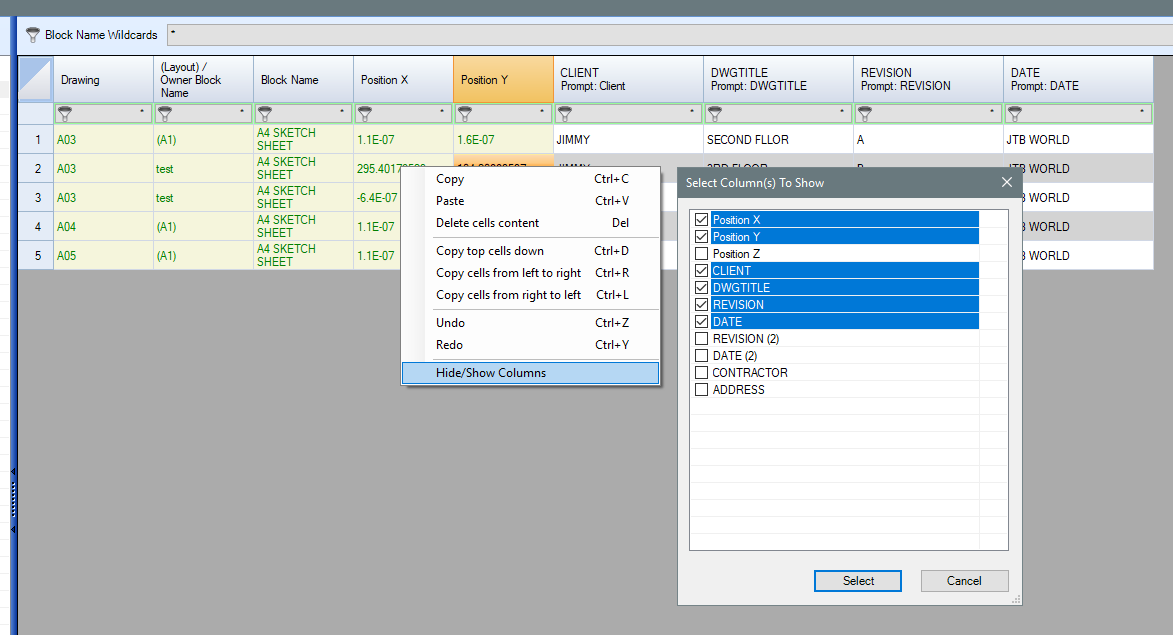This screenshot has height=635, width=1173.
Task: Click filter funnel icon under Position X column
Action: click(x=365, y=113)
